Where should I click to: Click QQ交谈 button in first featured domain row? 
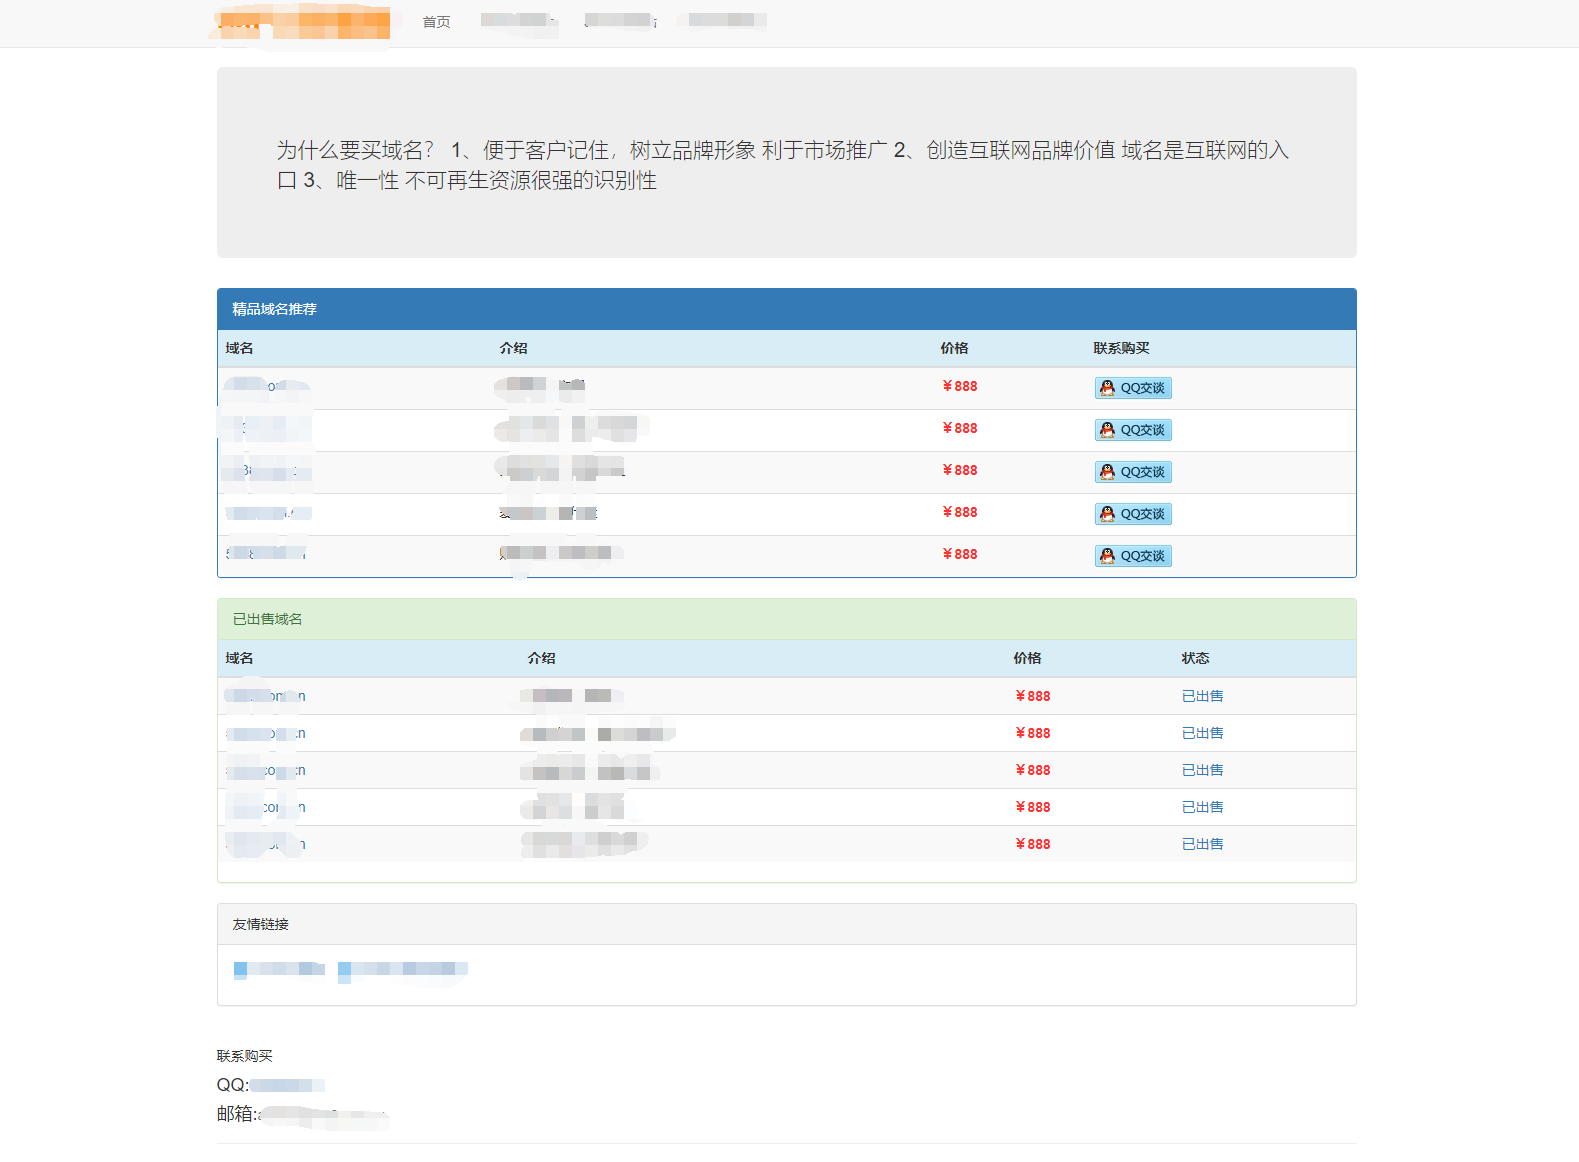(1133, 388)
